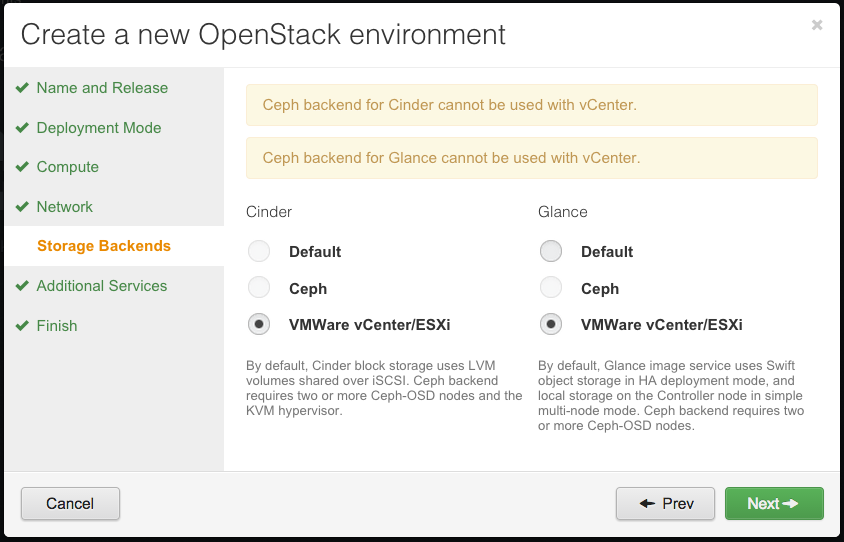Click the checkmark icon beside Network
The image size is (844, 542).
click(22, 207)
